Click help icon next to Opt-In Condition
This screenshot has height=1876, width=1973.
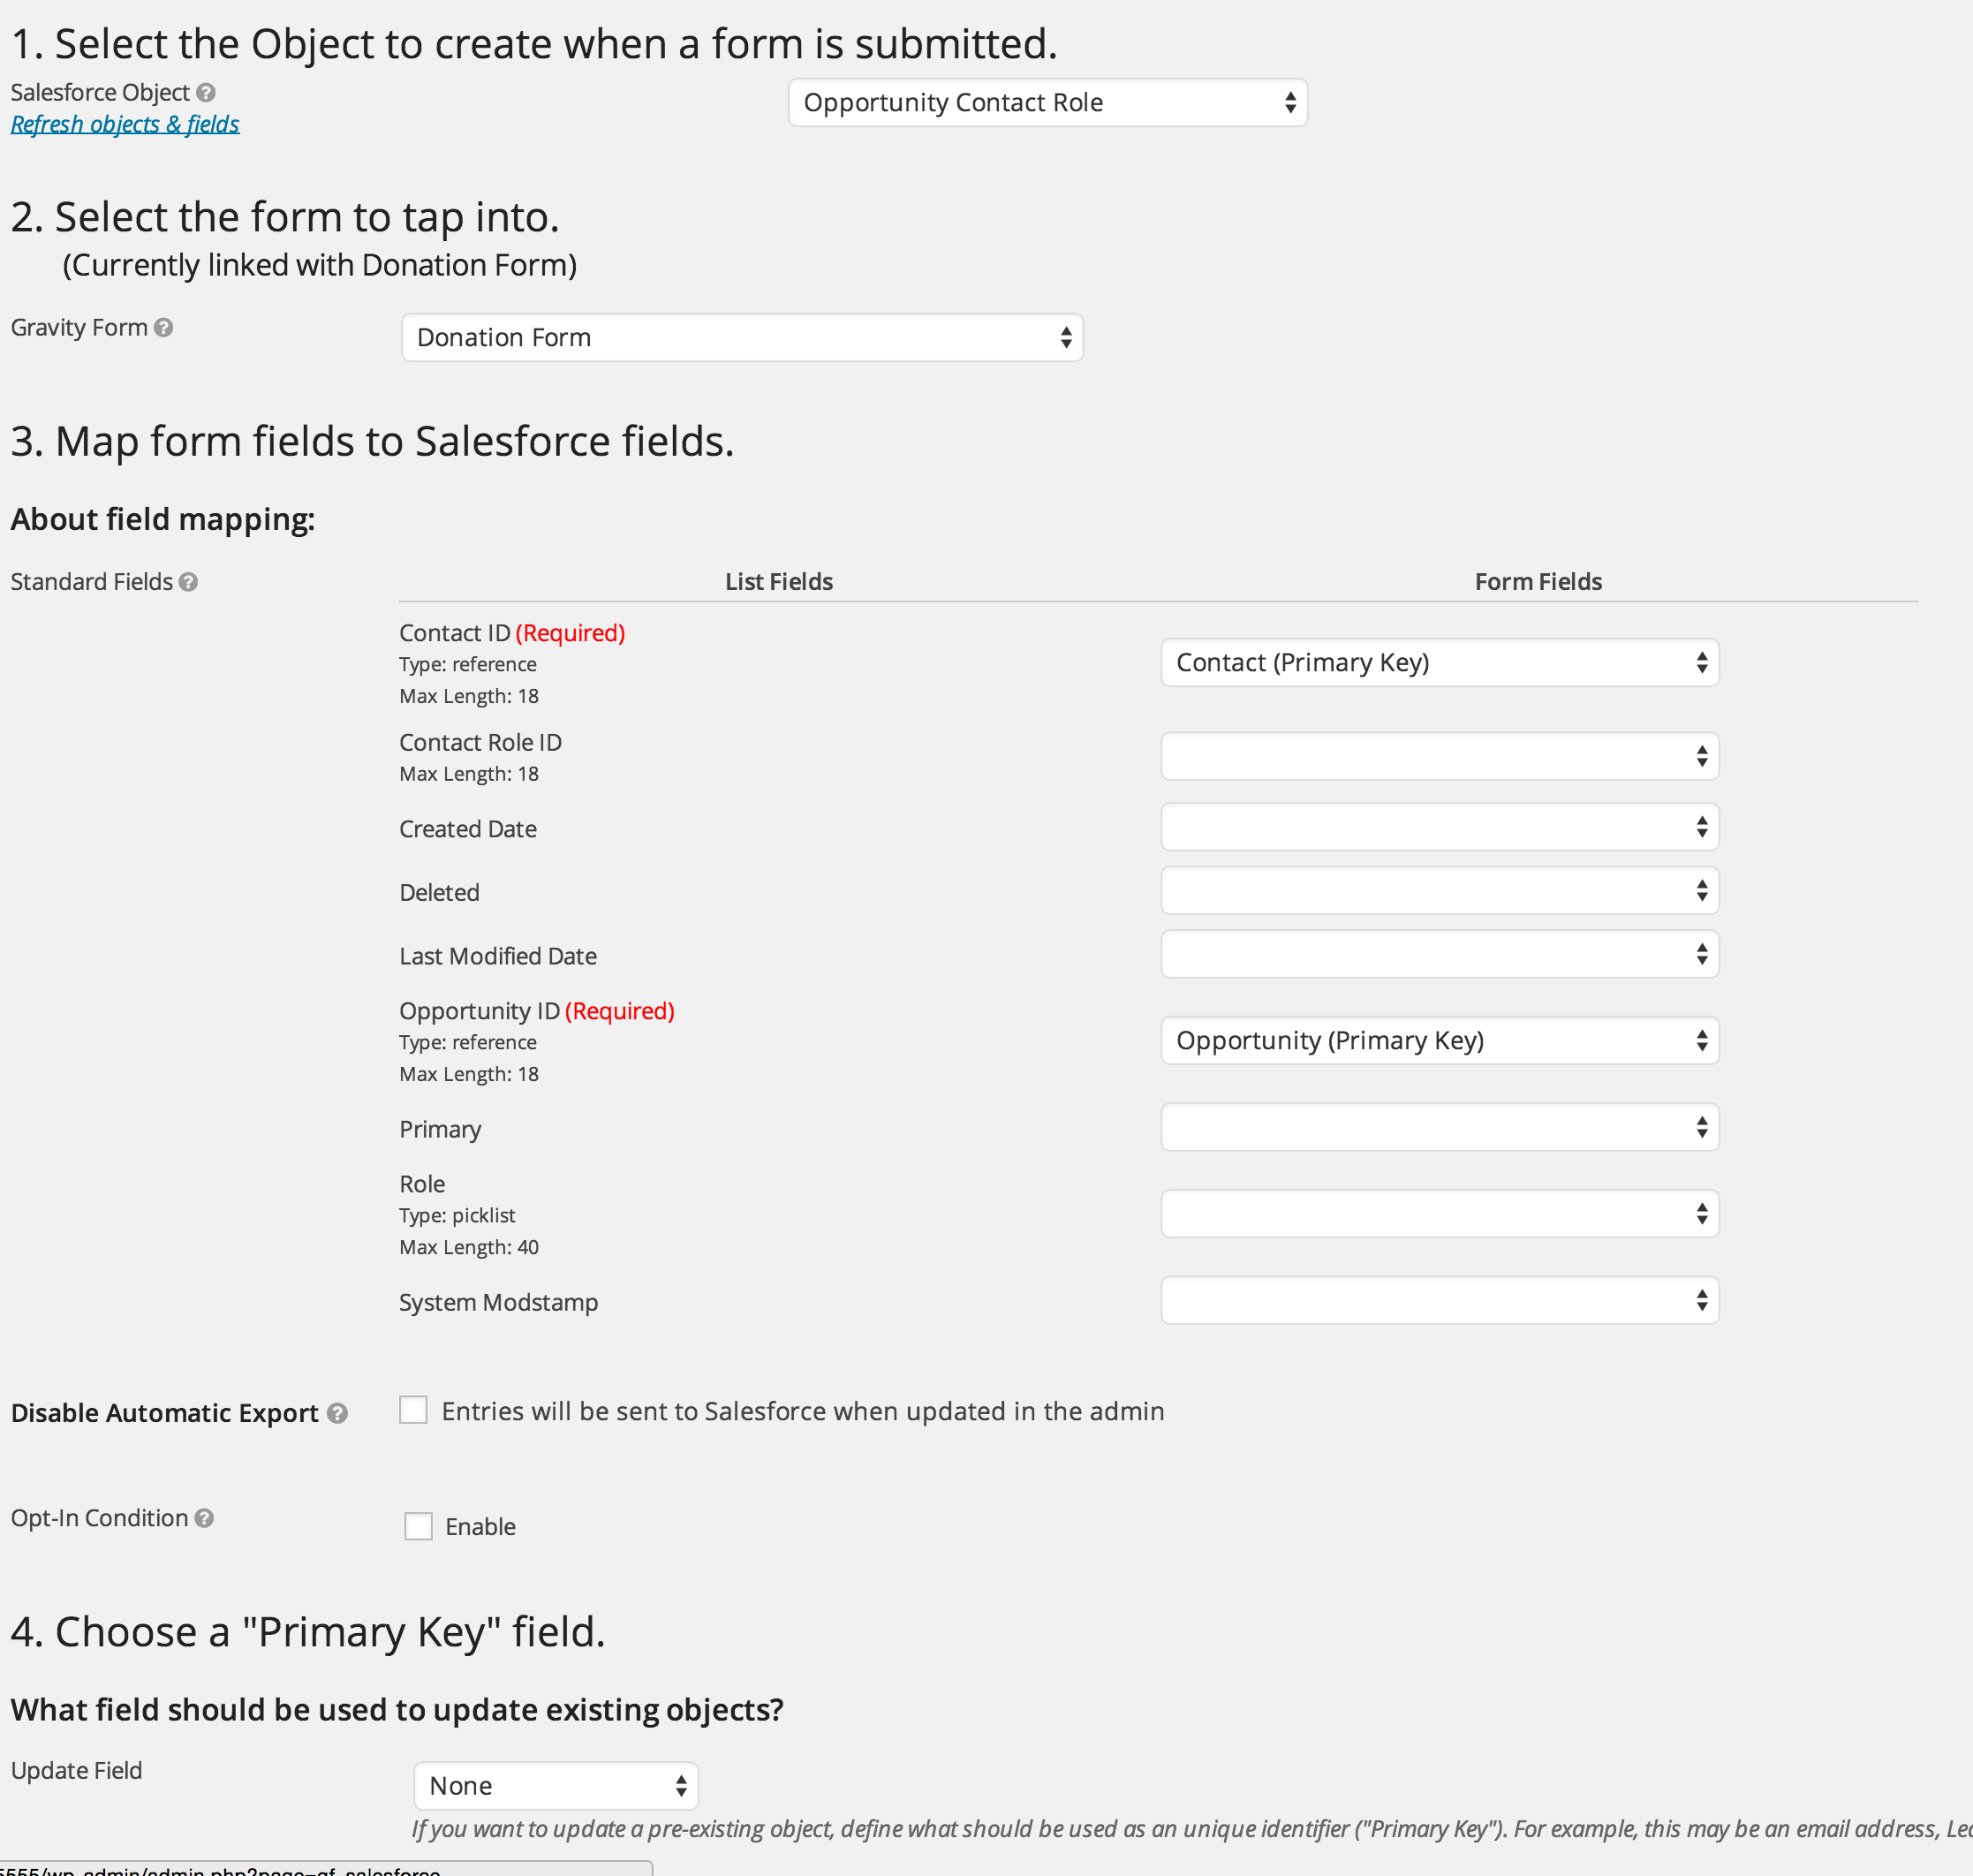204,1518
